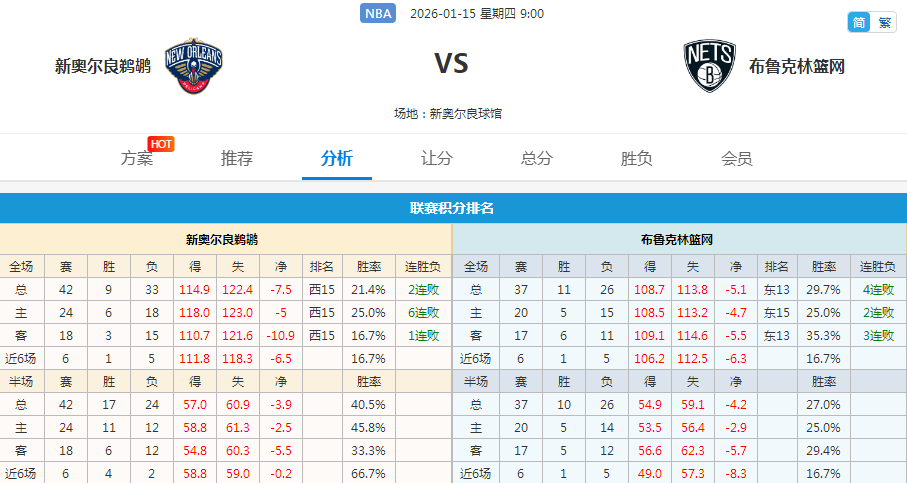Click 新奥尔良鹈鹕 table title
The height and width of the screenshot is (483, 907).
pos(222,239)
